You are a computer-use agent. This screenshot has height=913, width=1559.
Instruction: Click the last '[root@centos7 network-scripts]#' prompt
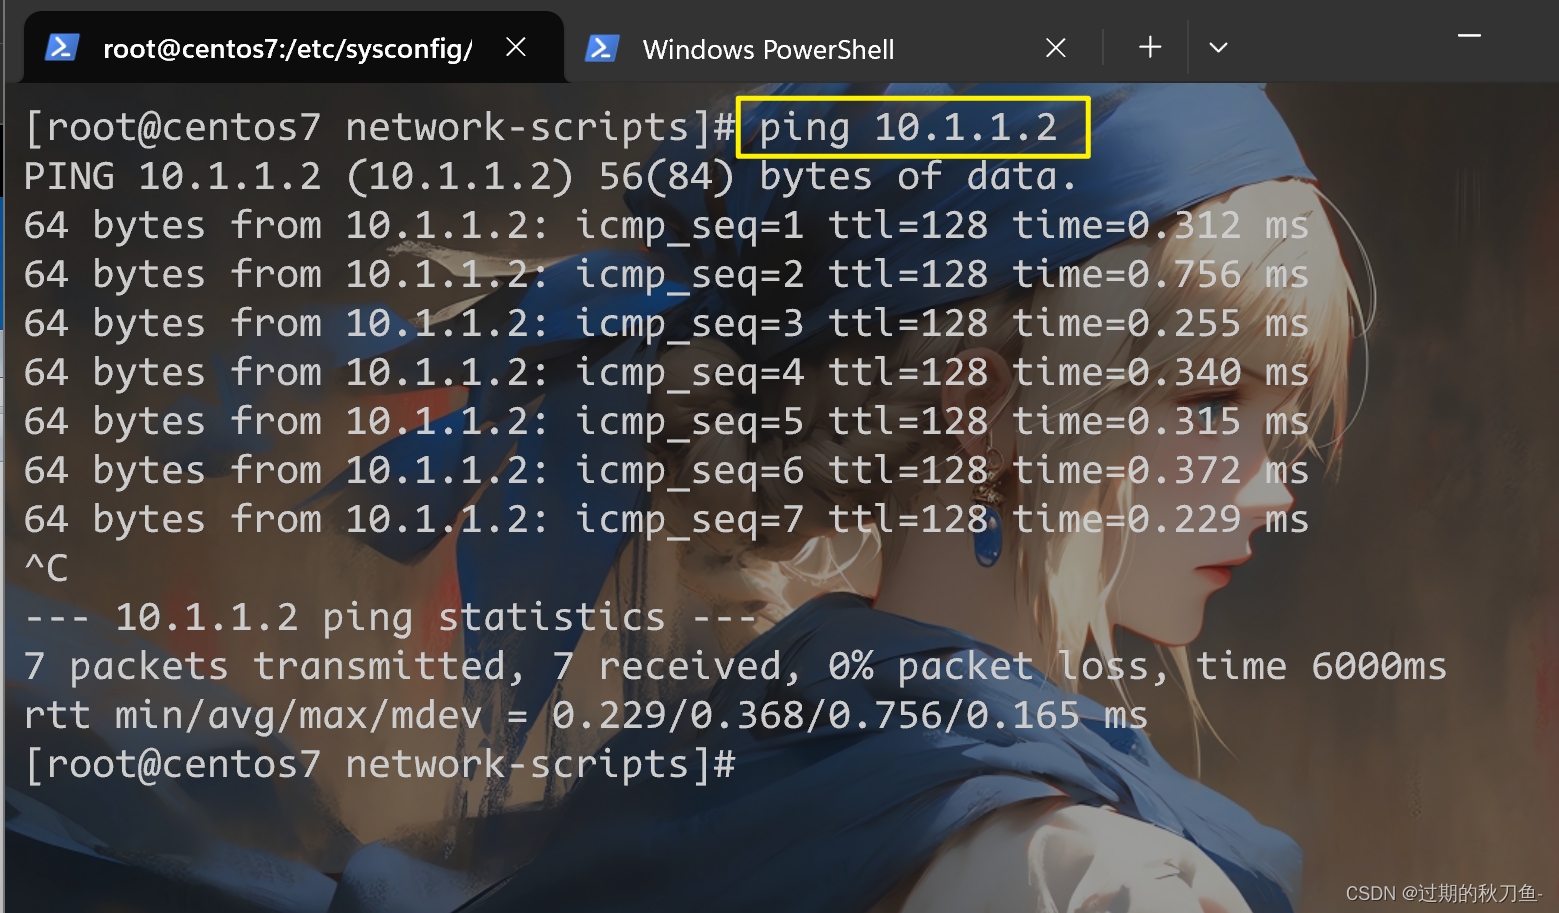(380, 765)
